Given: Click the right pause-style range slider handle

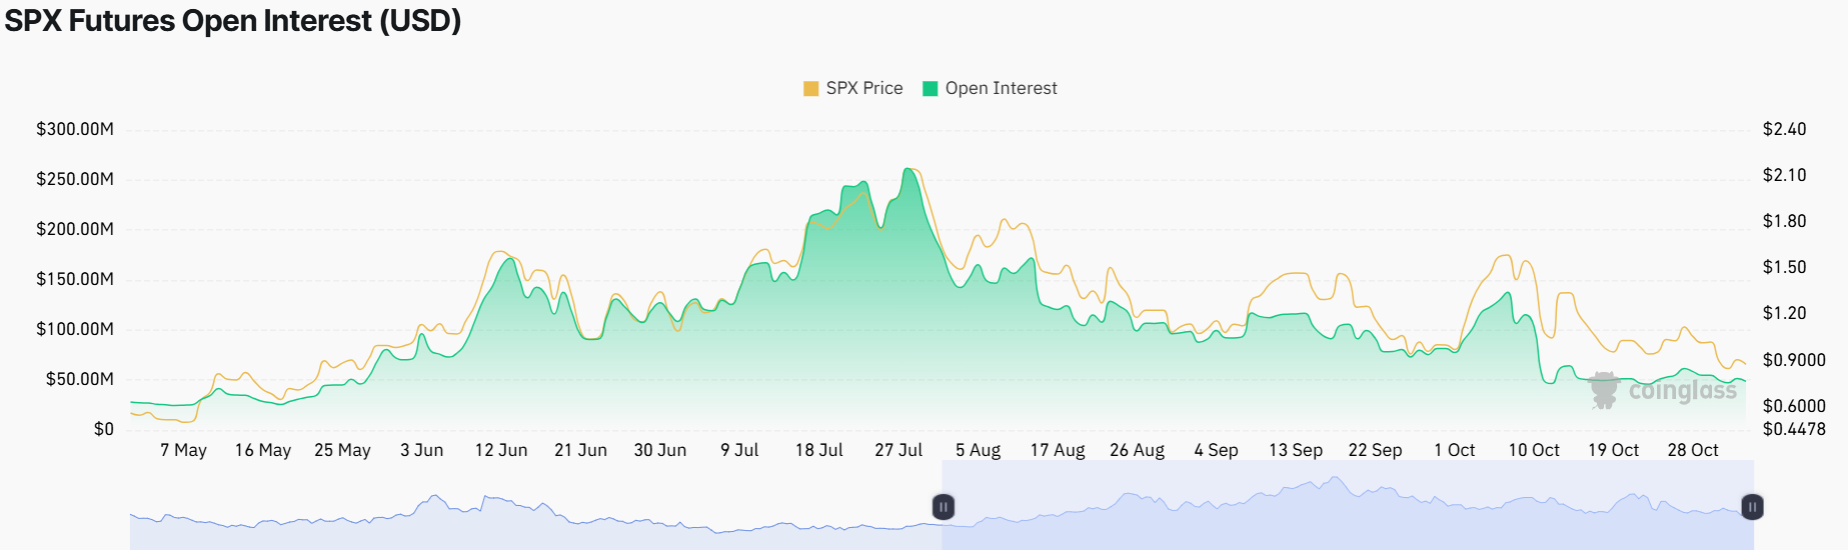Looking at the screenshot, I should 1752,507.
